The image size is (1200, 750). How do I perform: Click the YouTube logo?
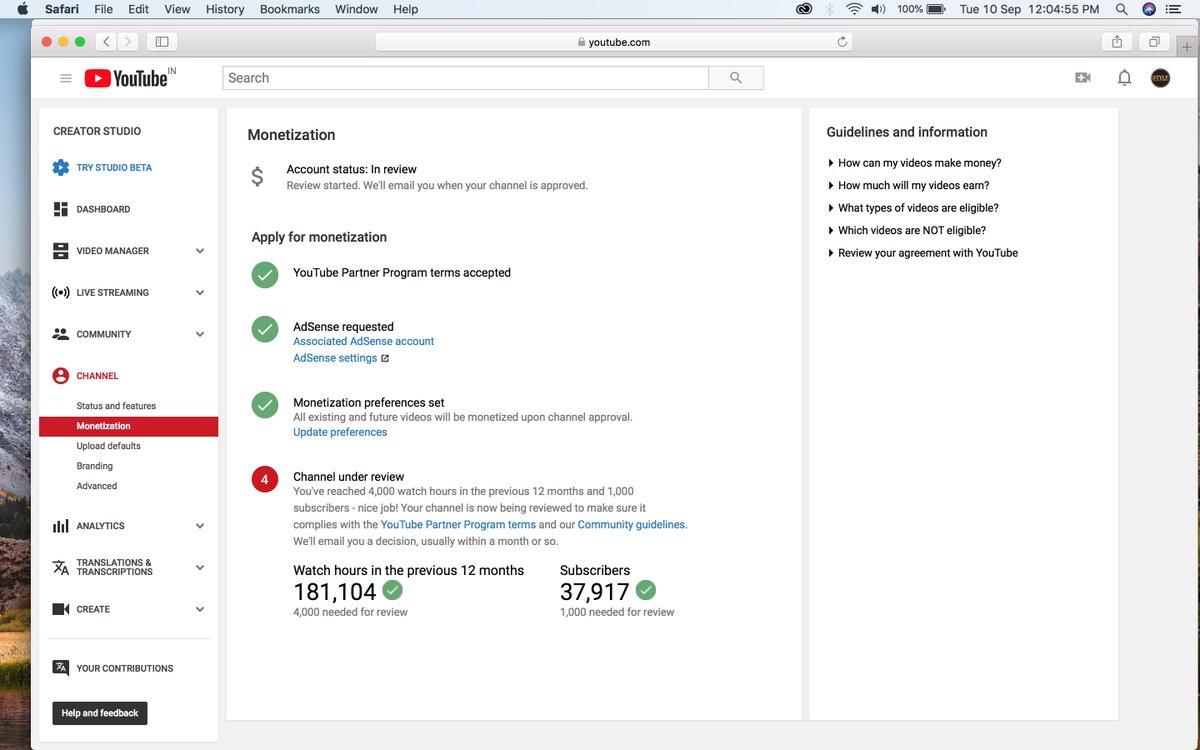(126, 78)
